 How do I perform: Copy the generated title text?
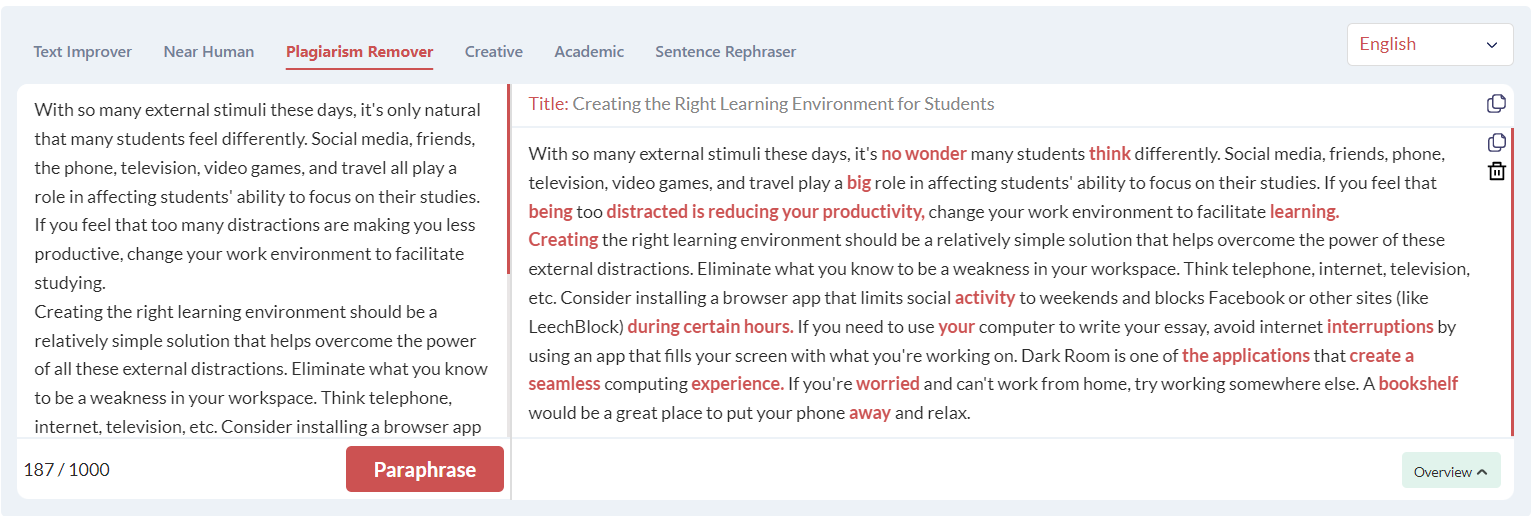coord(1496,104)
